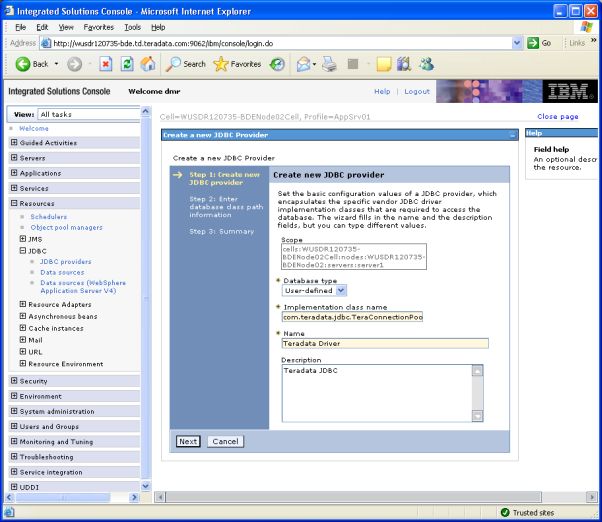Expand Guided Activities section
Image resolution: width=602 pixels, height=522 pixels.
[14, 142]
